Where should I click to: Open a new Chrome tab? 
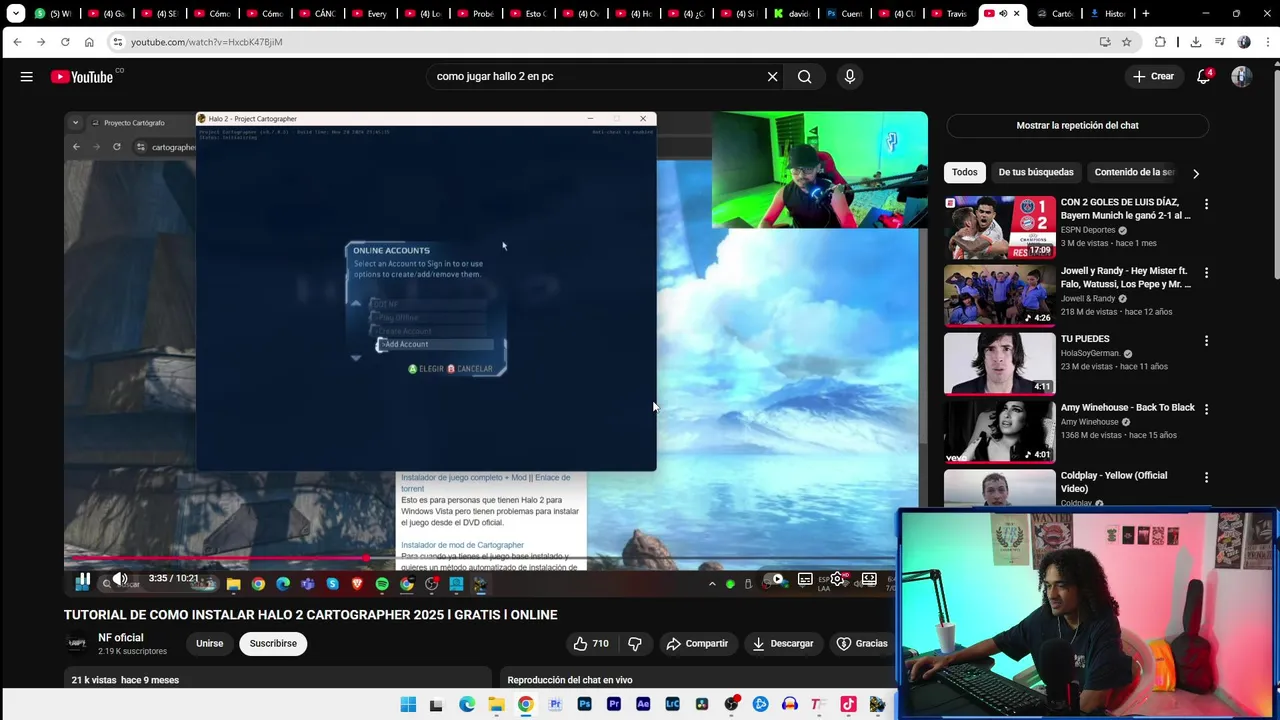coord(1146,14)
